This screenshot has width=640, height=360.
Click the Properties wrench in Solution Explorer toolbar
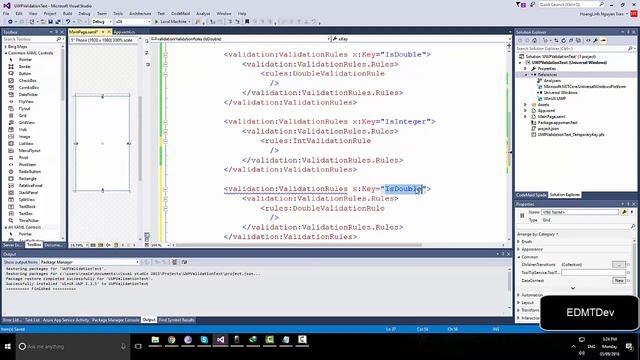tap(596, 40)
